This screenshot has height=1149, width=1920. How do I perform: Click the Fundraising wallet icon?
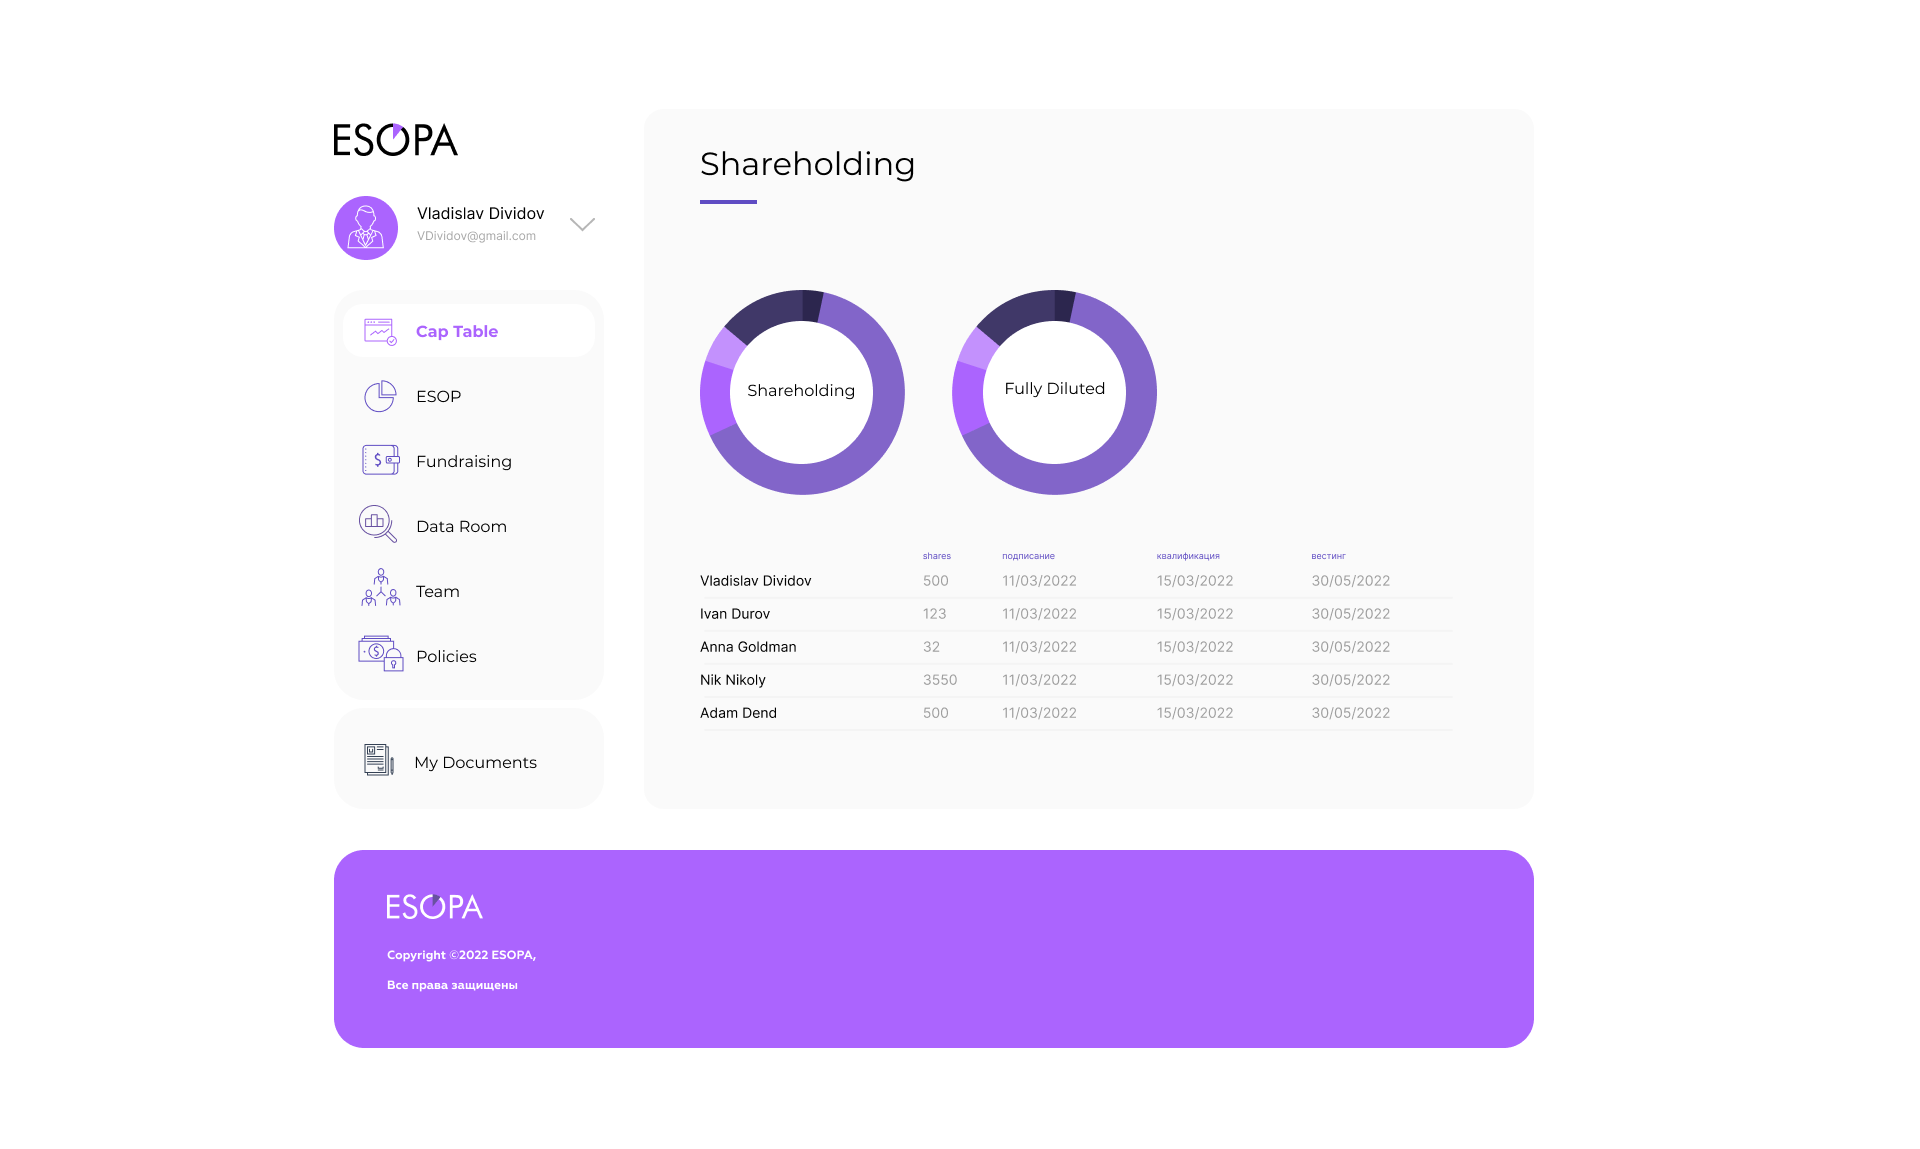pyautogui.click(x=380, y=460)
